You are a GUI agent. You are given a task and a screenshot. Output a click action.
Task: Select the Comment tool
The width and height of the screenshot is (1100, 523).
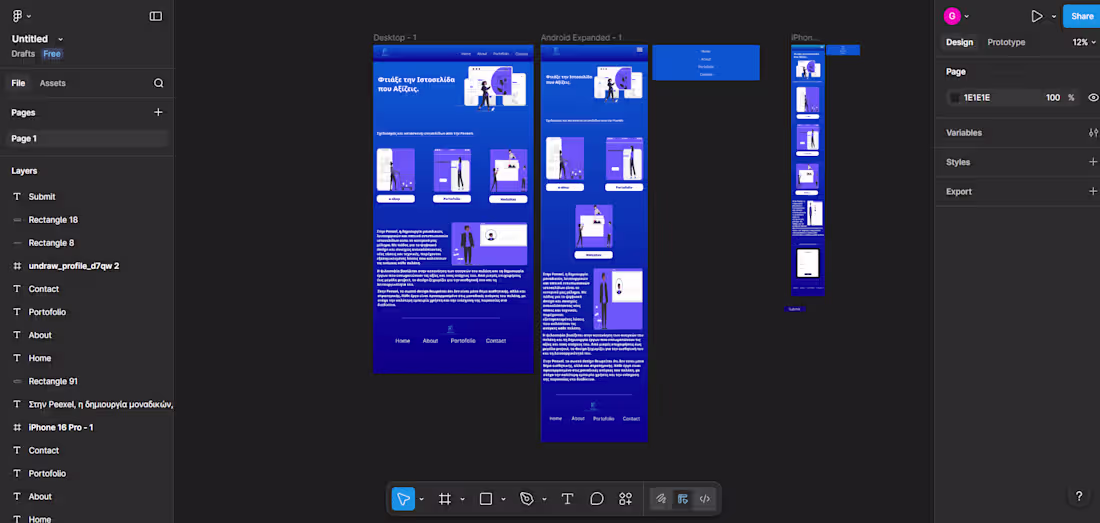pos(597,499)
